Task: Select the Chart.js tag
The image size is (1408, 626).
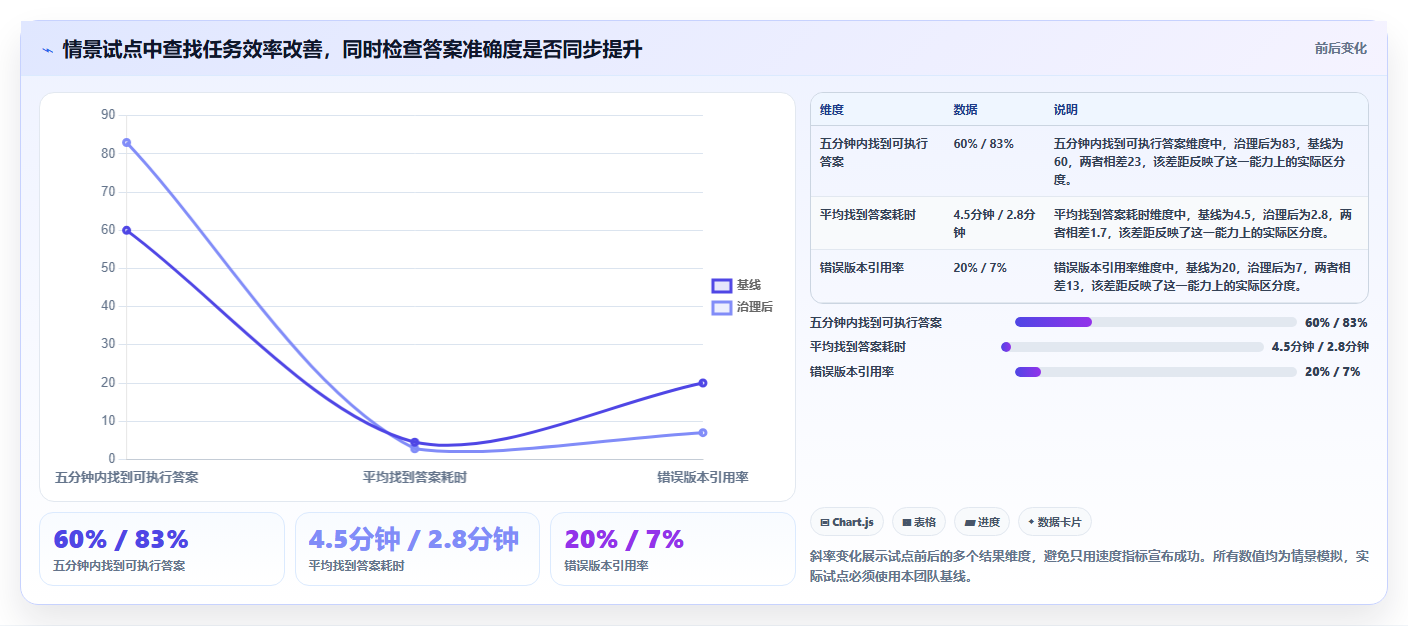Action: [x=847, y=522]
